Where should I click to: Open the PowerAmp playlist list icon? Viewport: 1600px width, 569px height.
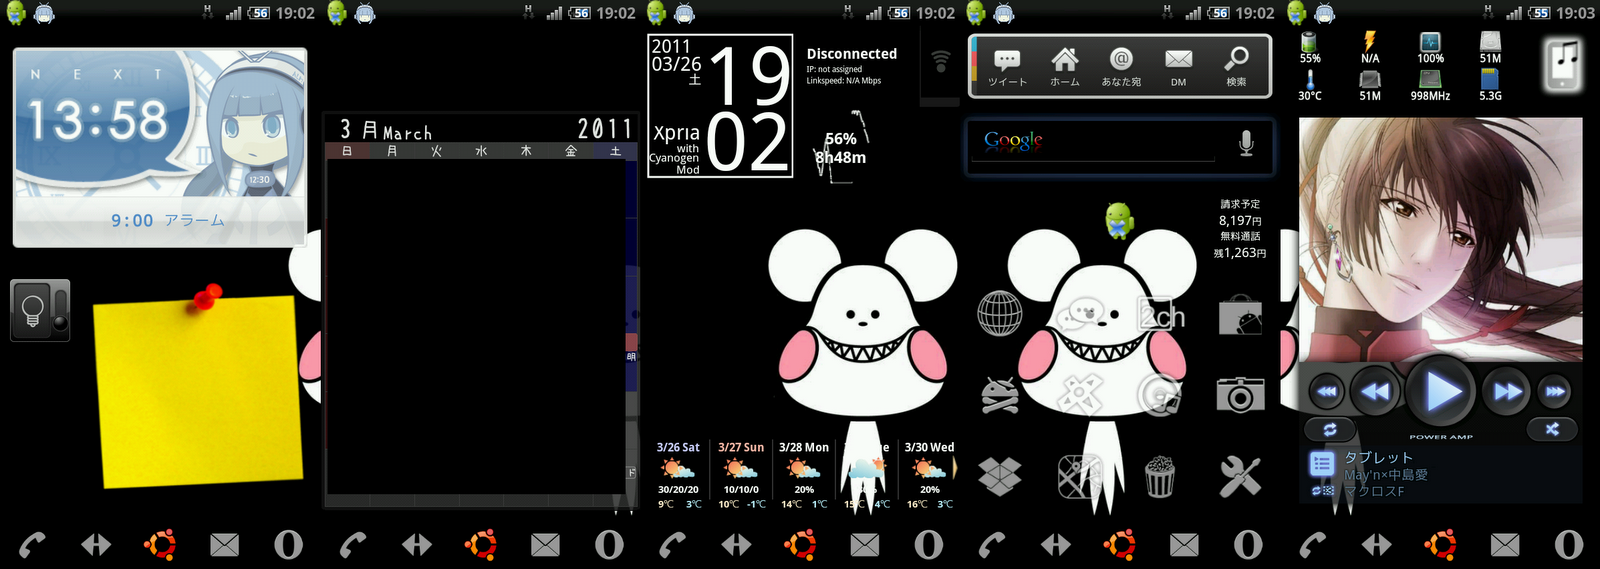point(1322,464)
